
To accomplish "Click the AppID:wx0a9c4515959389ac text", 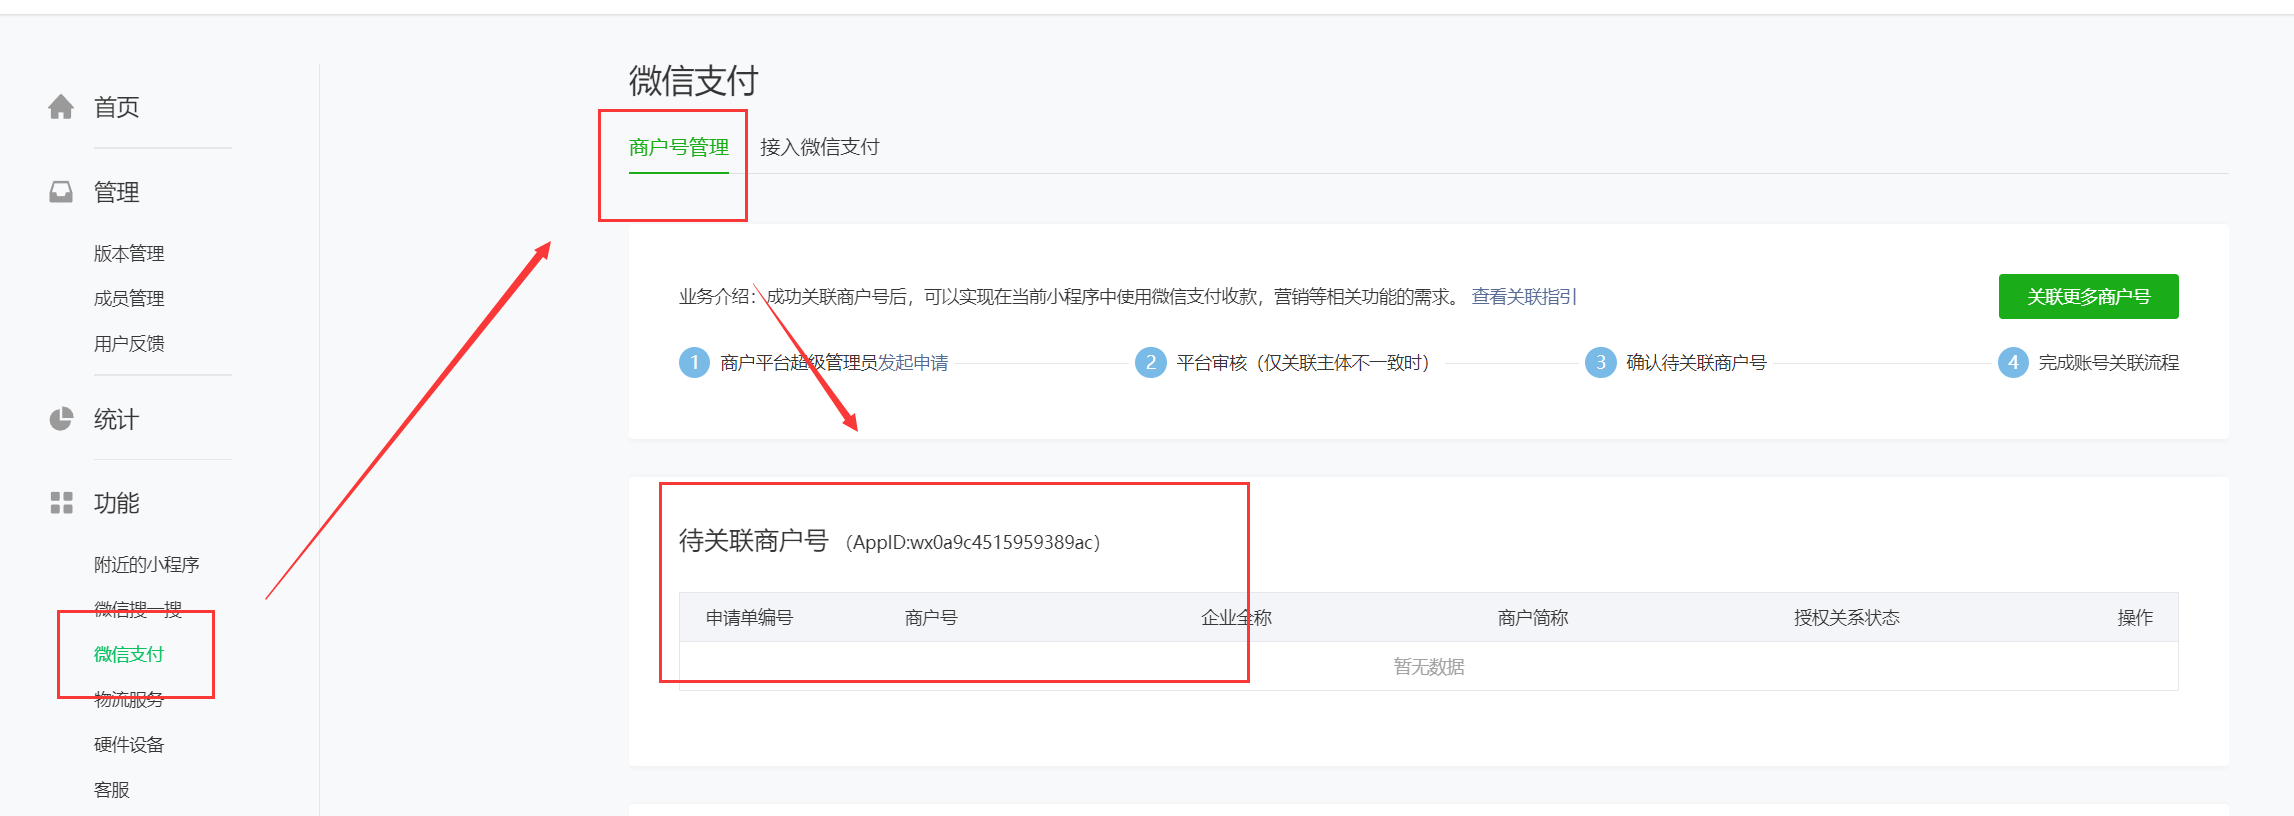I will click(x=973, y=542).
